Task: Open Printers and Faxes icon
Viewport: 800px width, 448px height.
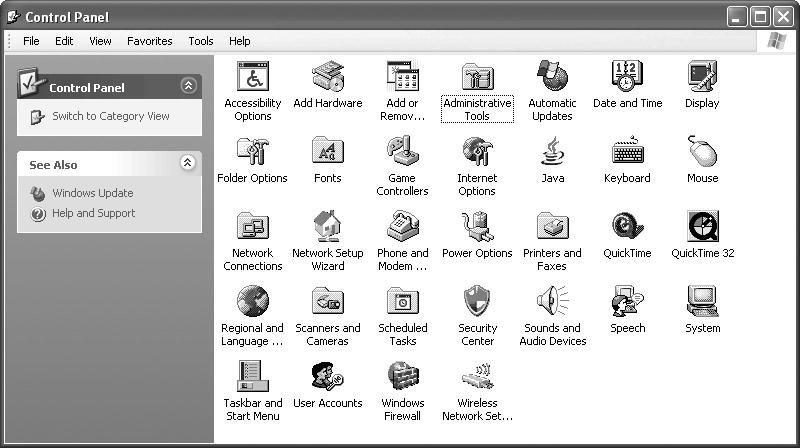Action: [552, 227]
